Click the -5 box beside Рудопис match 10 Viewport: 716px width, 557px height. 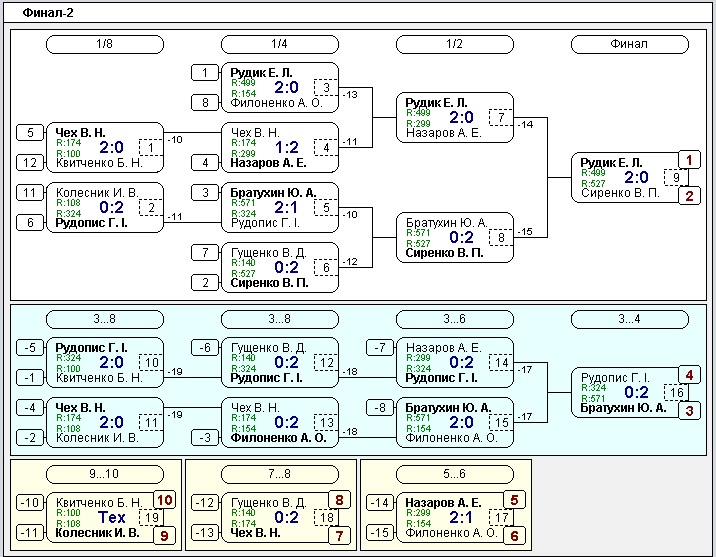30,348
